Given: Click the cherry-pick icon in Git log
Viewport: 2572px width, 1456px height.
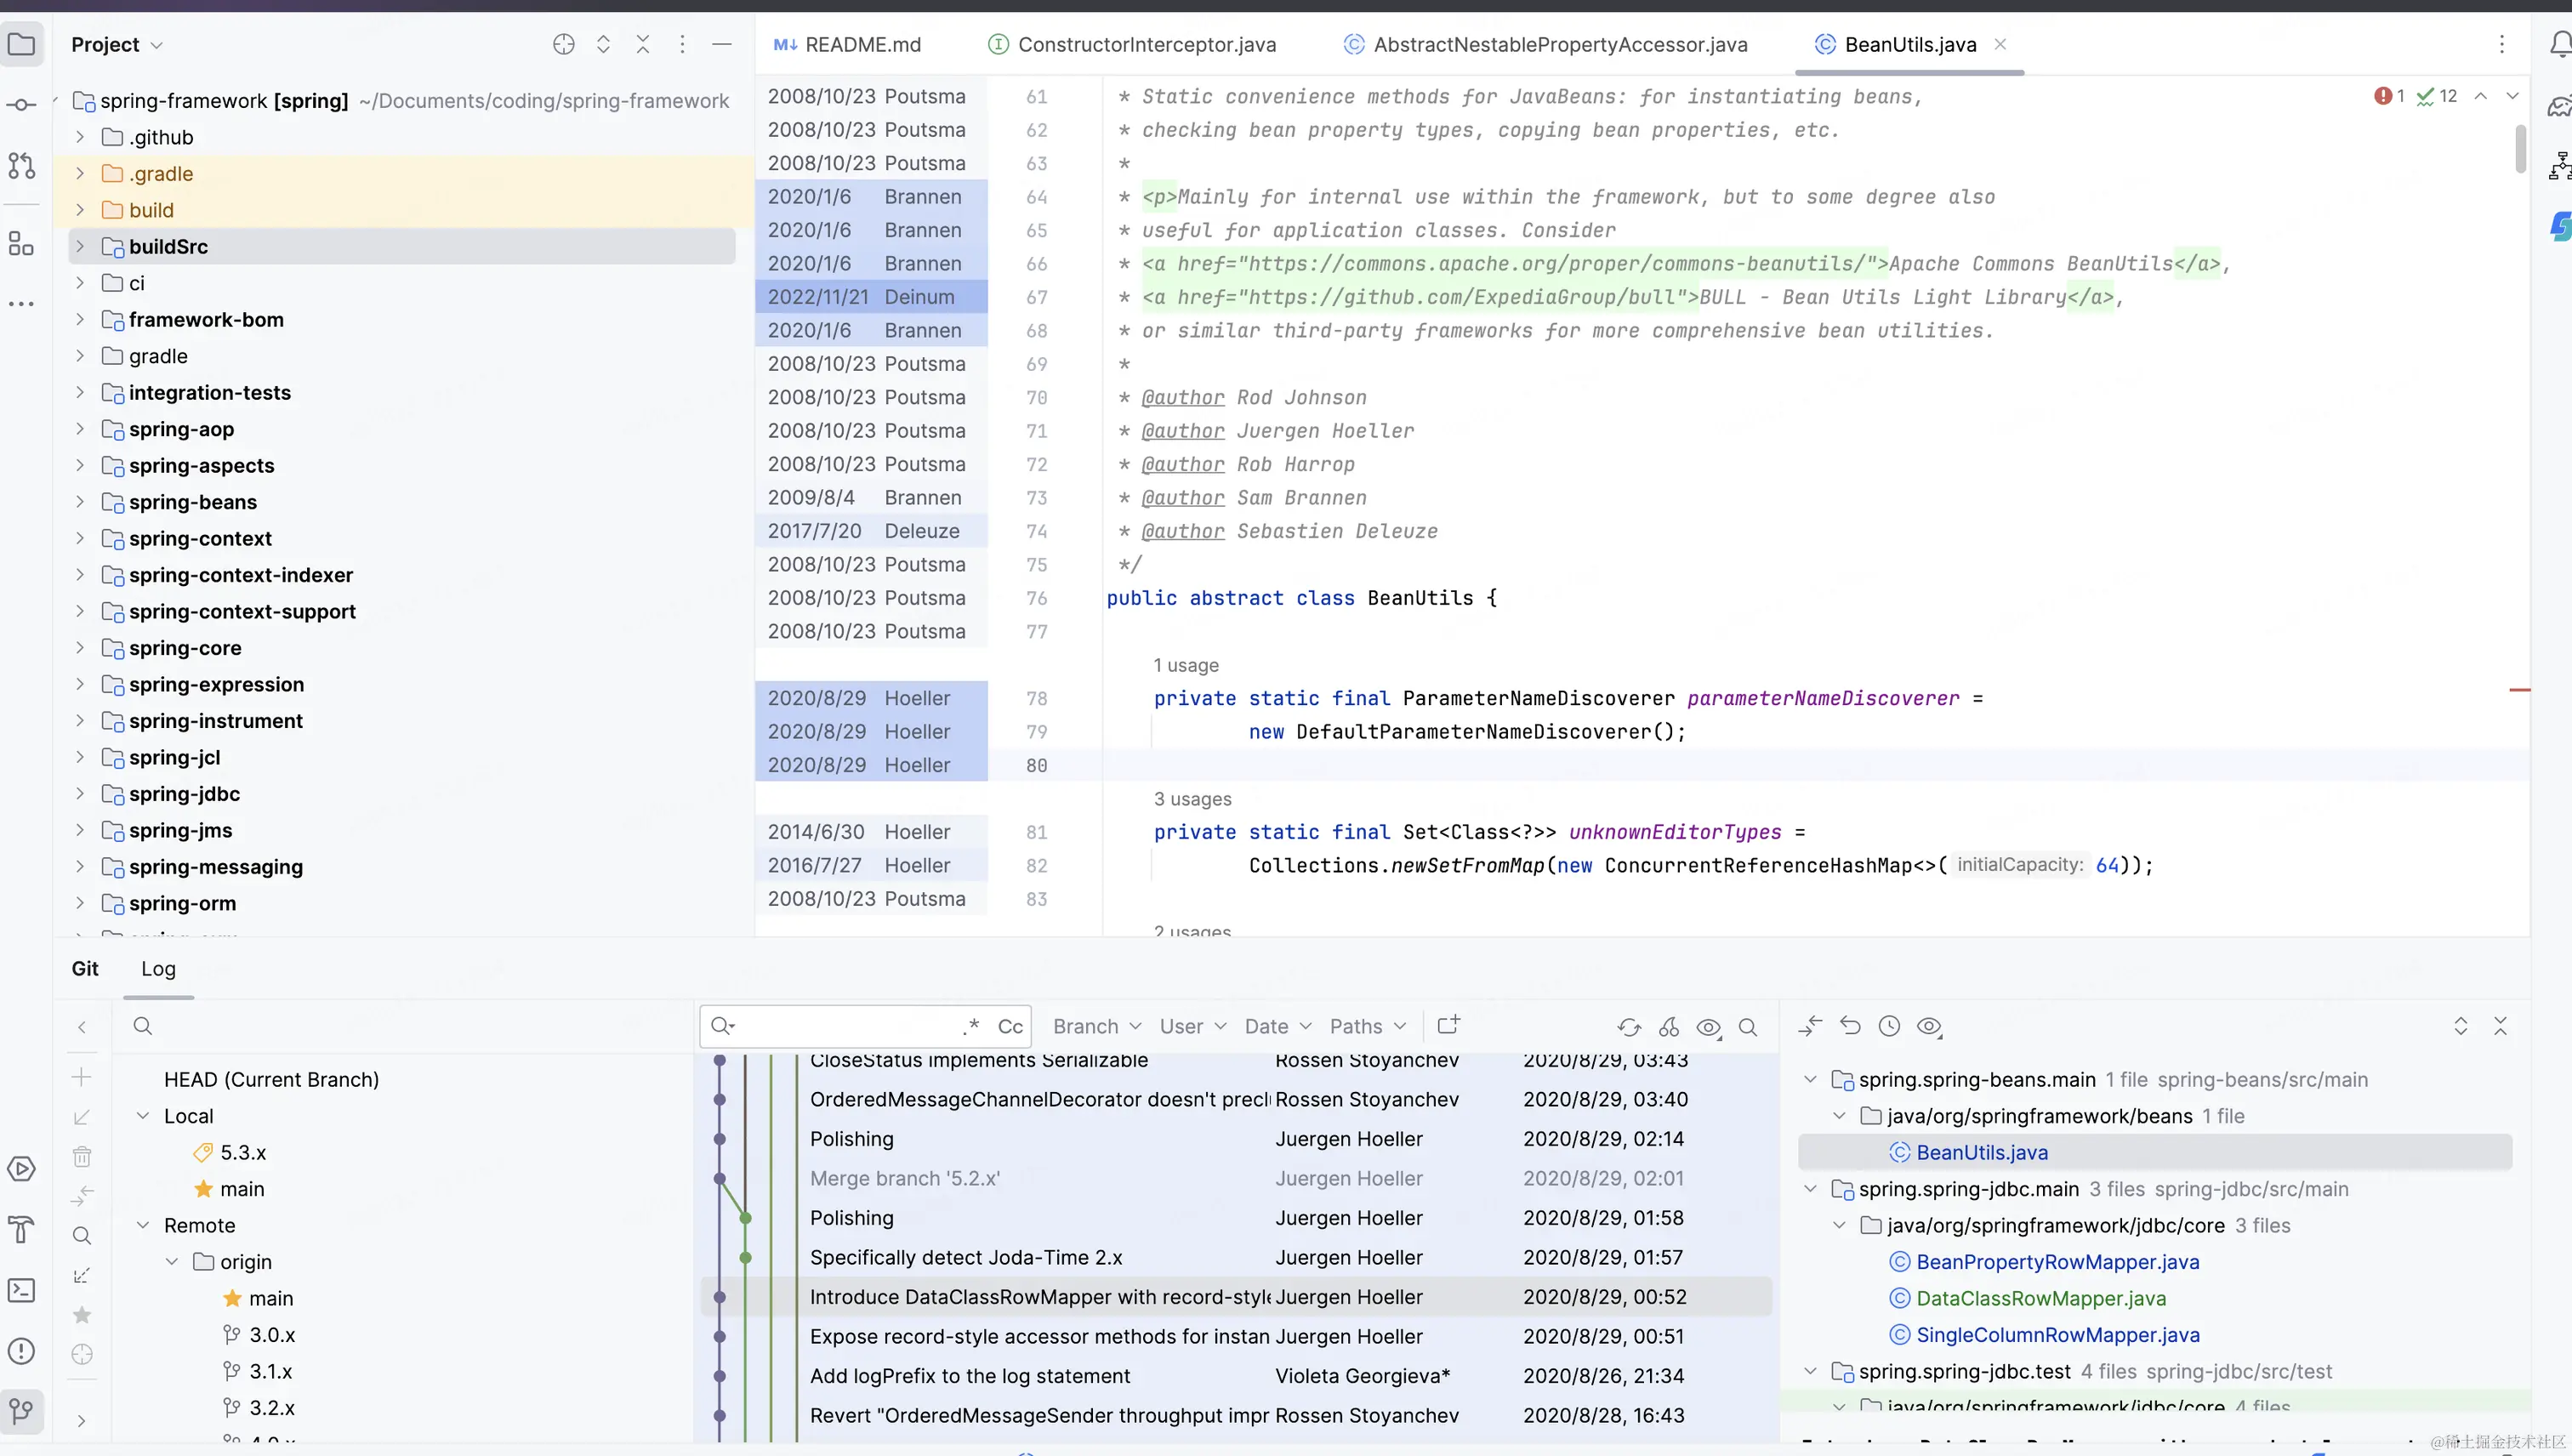Looking at the screenshot, I should (x=1669, y=1027).
